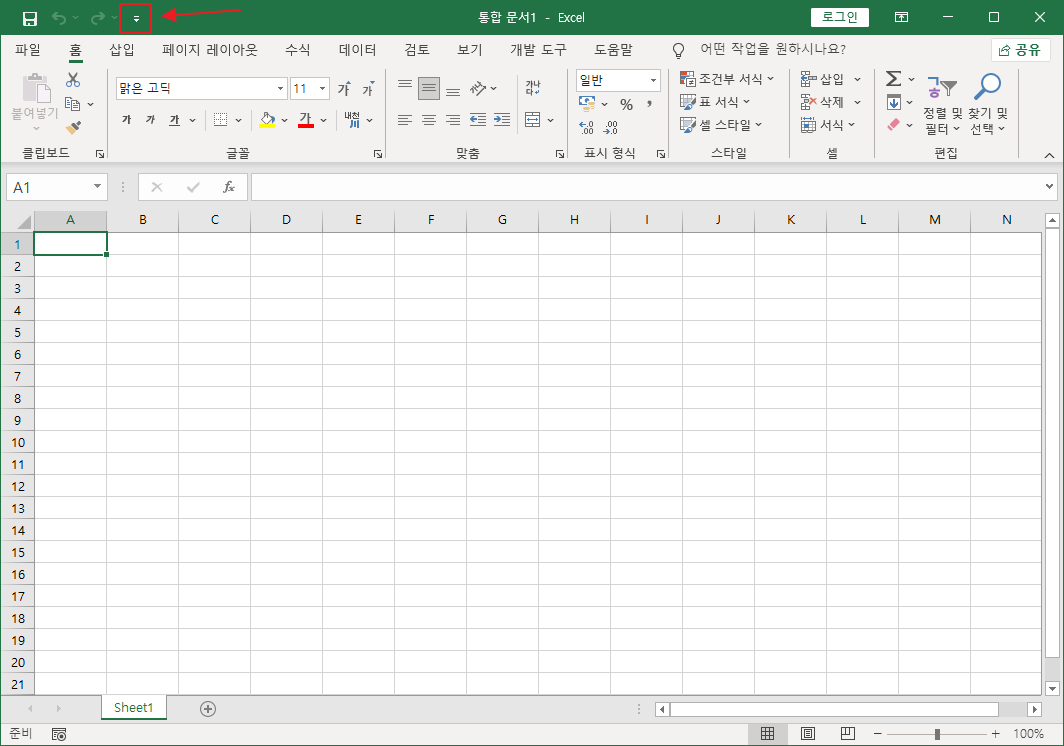Viewport: 1064px width, 746px height.
Task: Open the font size dropdown
Action: (x=322, y=88)
